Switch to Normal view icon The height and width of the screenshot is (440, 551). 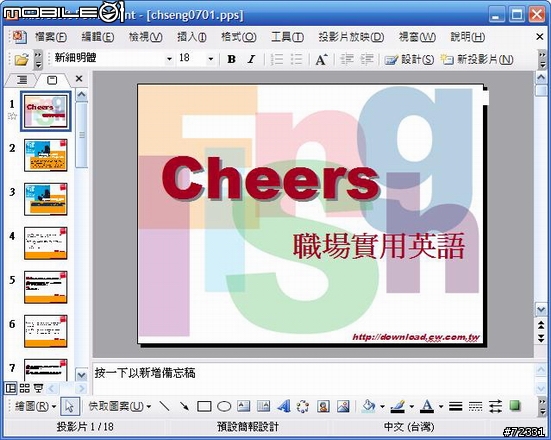click(x=11, y=388)
